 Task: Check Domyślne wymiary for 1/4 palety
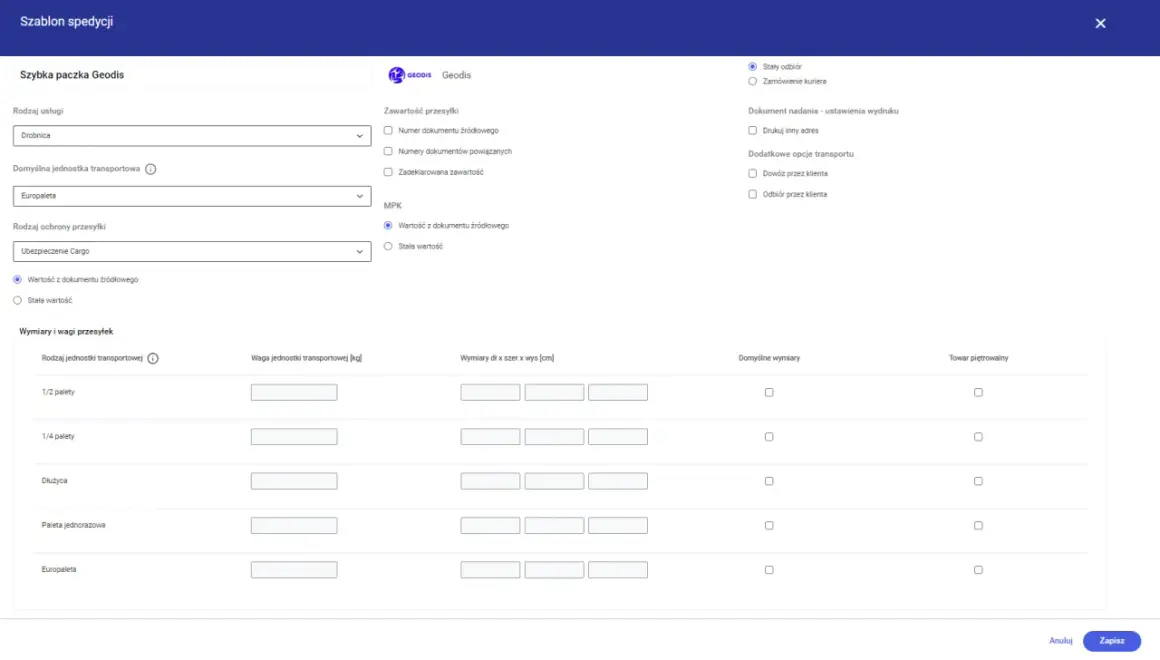pyautogui.click(x=769, y=437)
